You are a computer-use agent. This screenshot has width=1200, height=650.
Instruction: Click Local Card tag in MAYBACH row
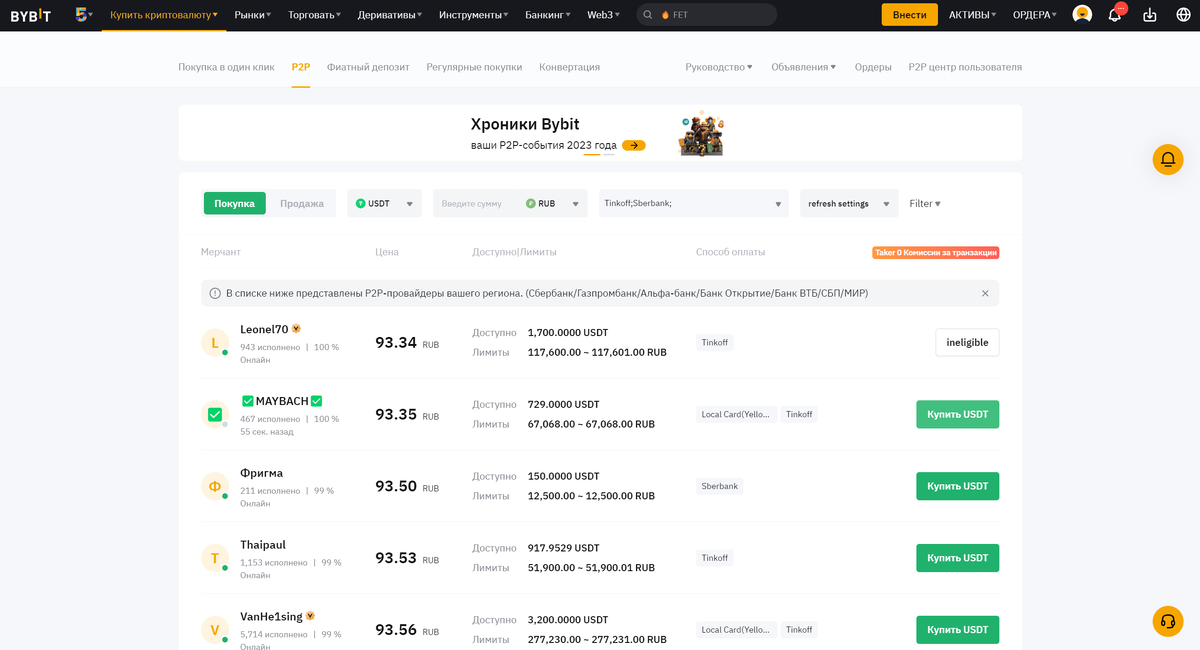coord(736,414)
